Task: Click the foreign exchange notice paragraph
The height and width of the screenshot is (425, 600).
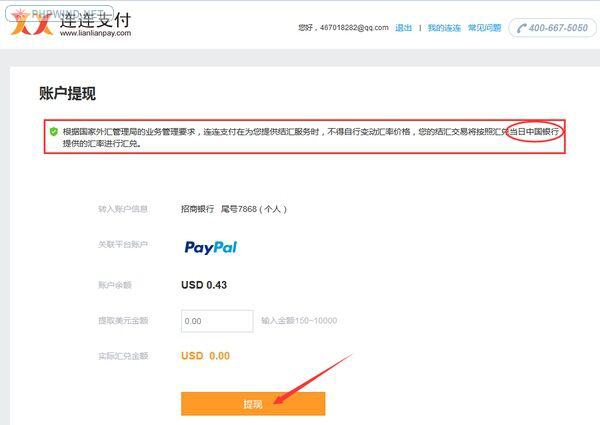Action: pyautogui.click(x=311, y=137)
